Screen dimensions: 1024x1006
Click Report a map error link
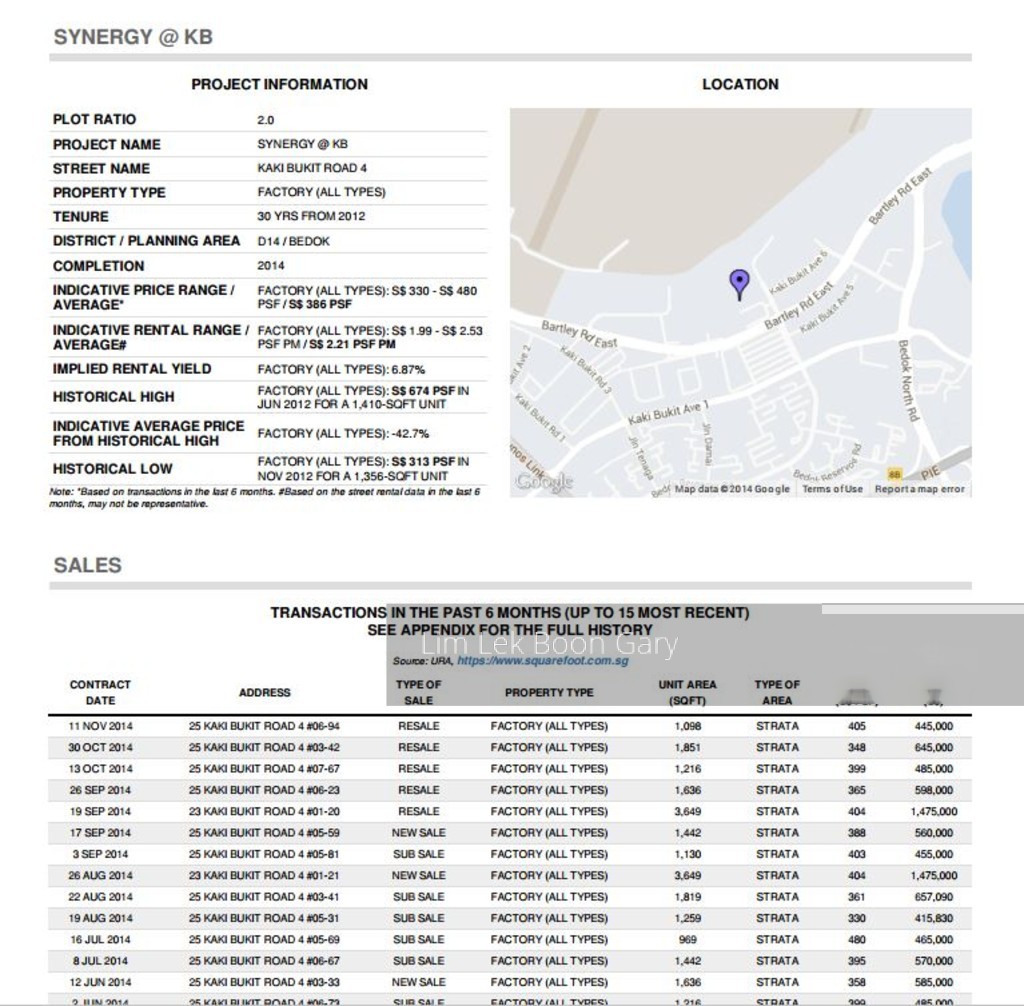[x=919, y=489]
